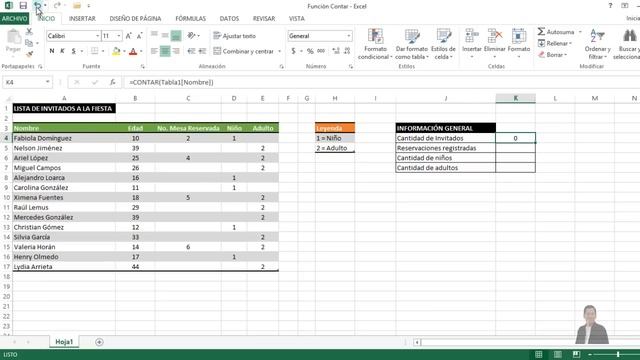Click the Redo arrow icon
Image resolution: width=640 pixels, height=360 pixels.
[x=57, y=6]
